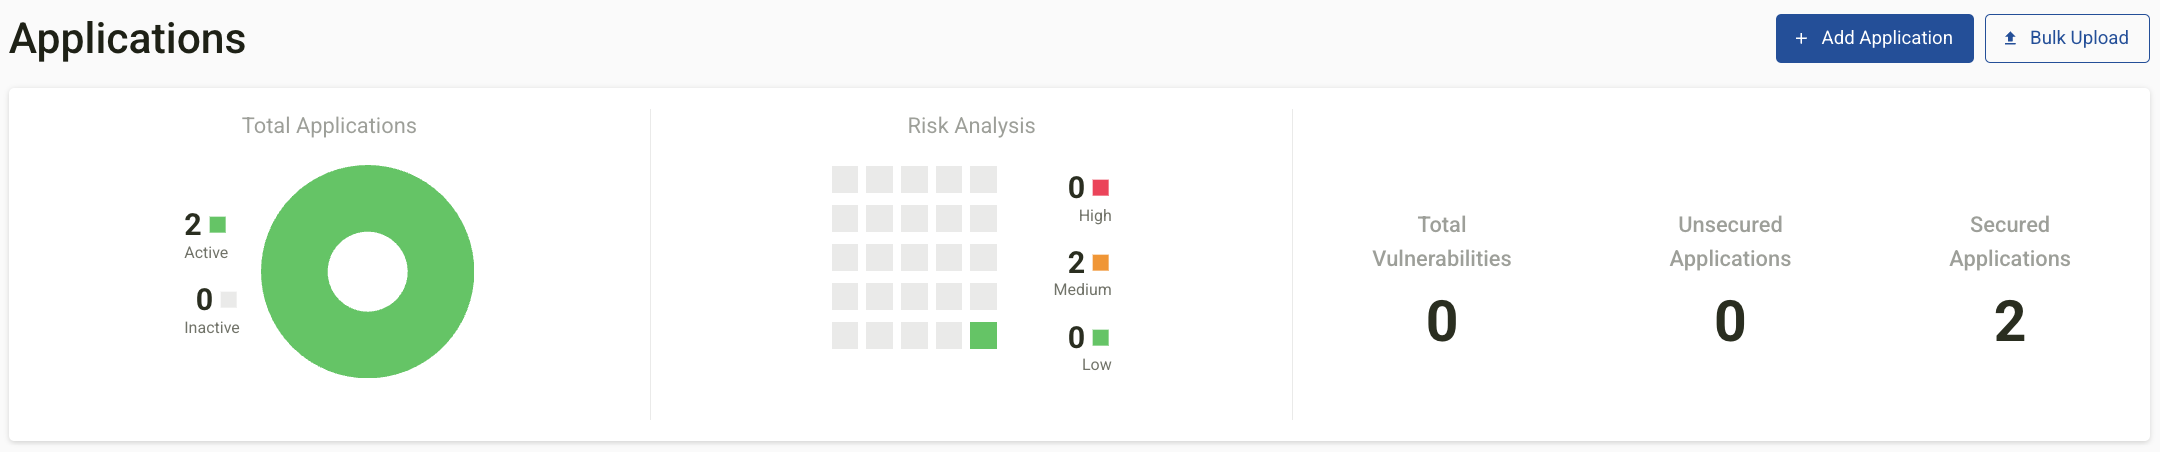Click the Bulk Upload button
Screen dimensions: 2160x452
click(2067, 38)
